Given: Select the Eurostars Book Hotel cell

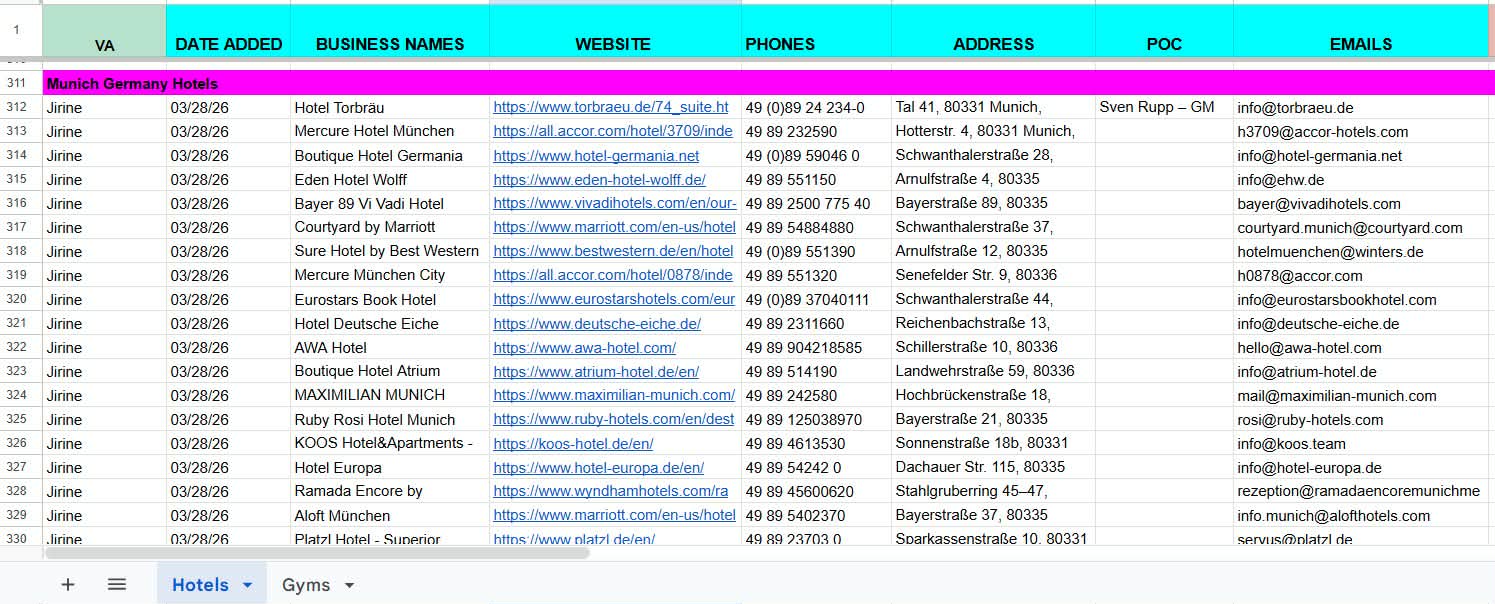Looking at the screenshot, I should (x=390, y=299).
